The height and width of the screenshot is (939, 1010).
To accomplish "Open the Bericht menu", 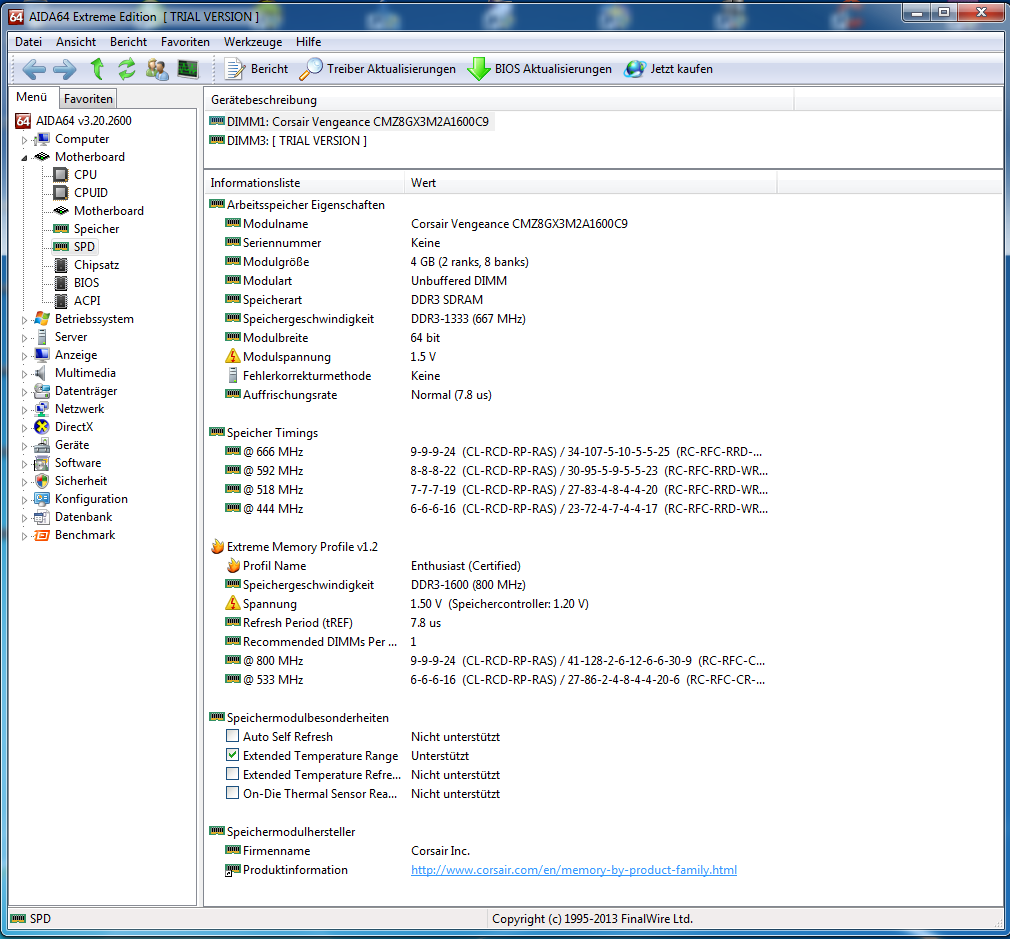I will [128, 42].
